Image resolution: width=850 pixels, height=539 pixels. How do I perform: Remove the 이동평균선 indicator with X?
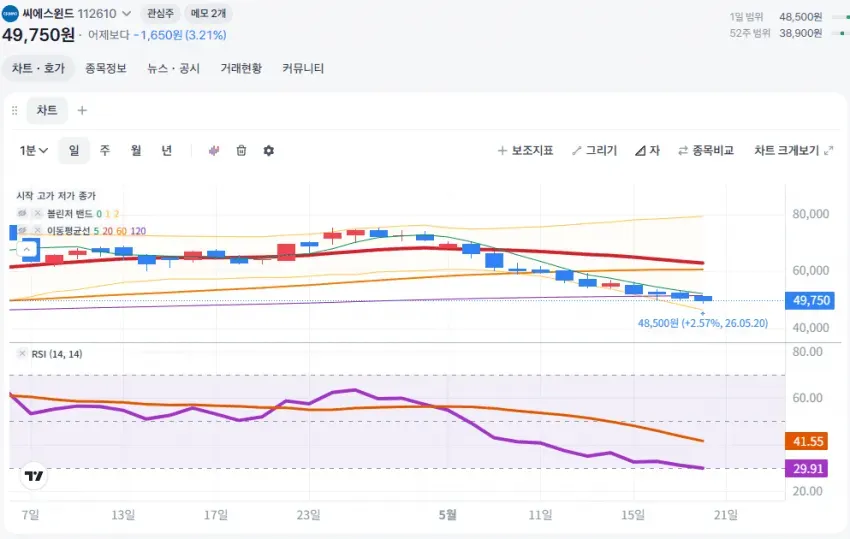click(37, 231)
